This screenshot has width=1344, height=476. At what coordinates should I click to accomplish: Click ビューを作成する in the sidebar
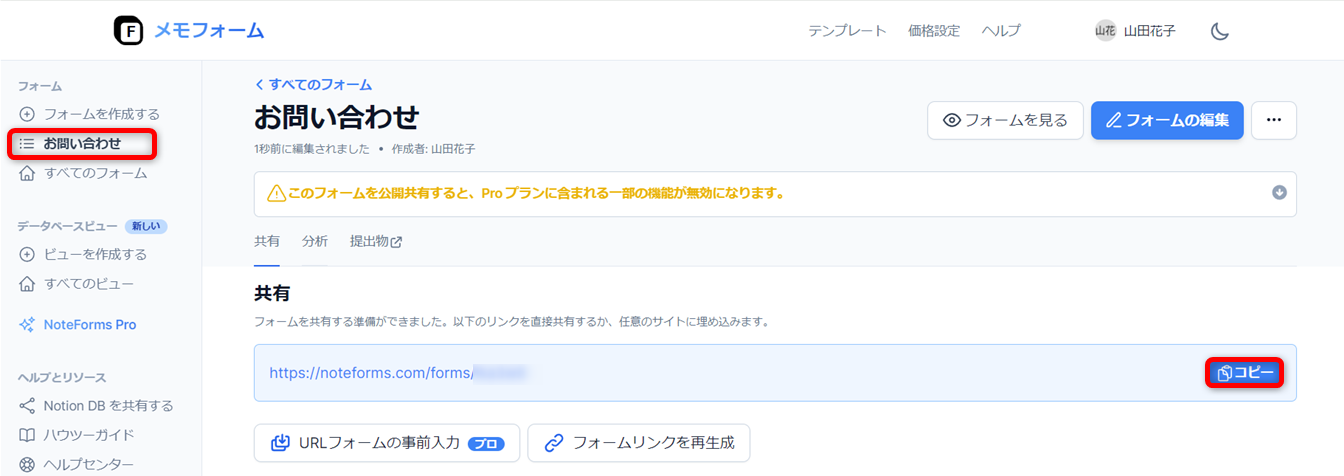(95, 254)
